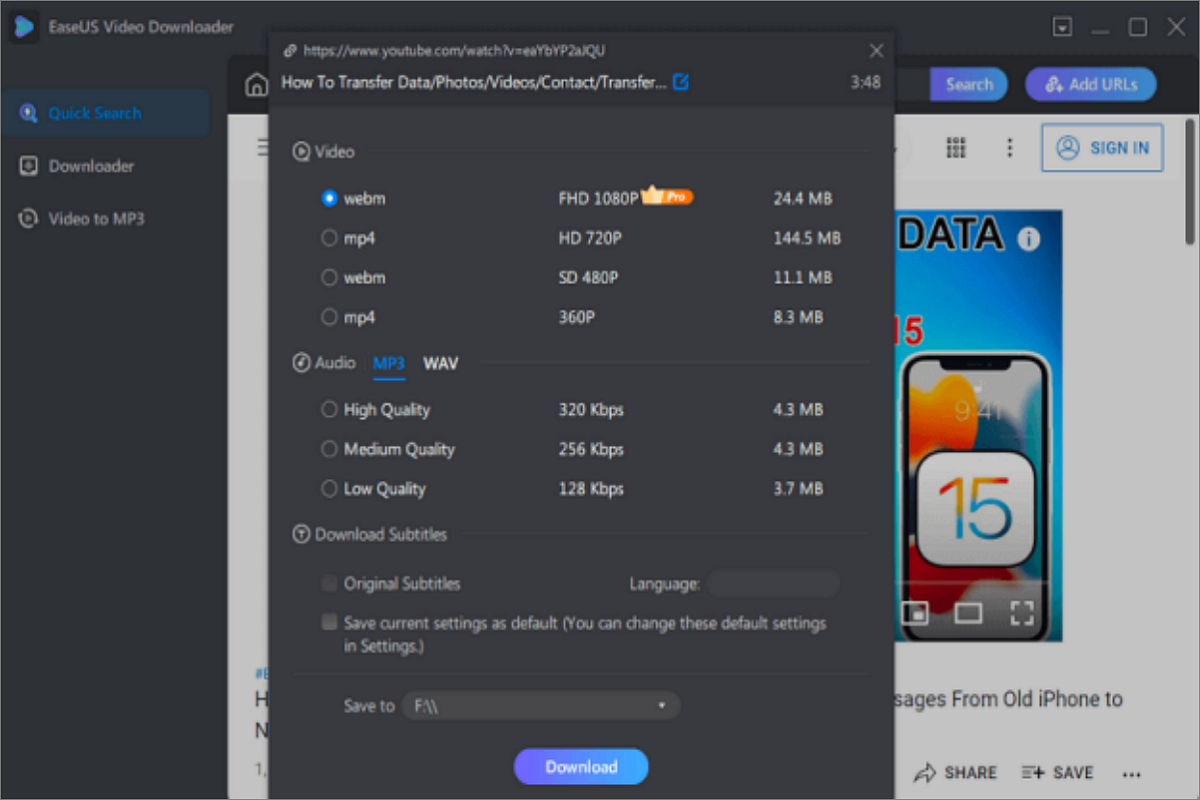The height and width of the screenshot is (800, 1200).
Task: Click the edit title pencil icon
Action: pyautogui.click(x=681, y=82)
